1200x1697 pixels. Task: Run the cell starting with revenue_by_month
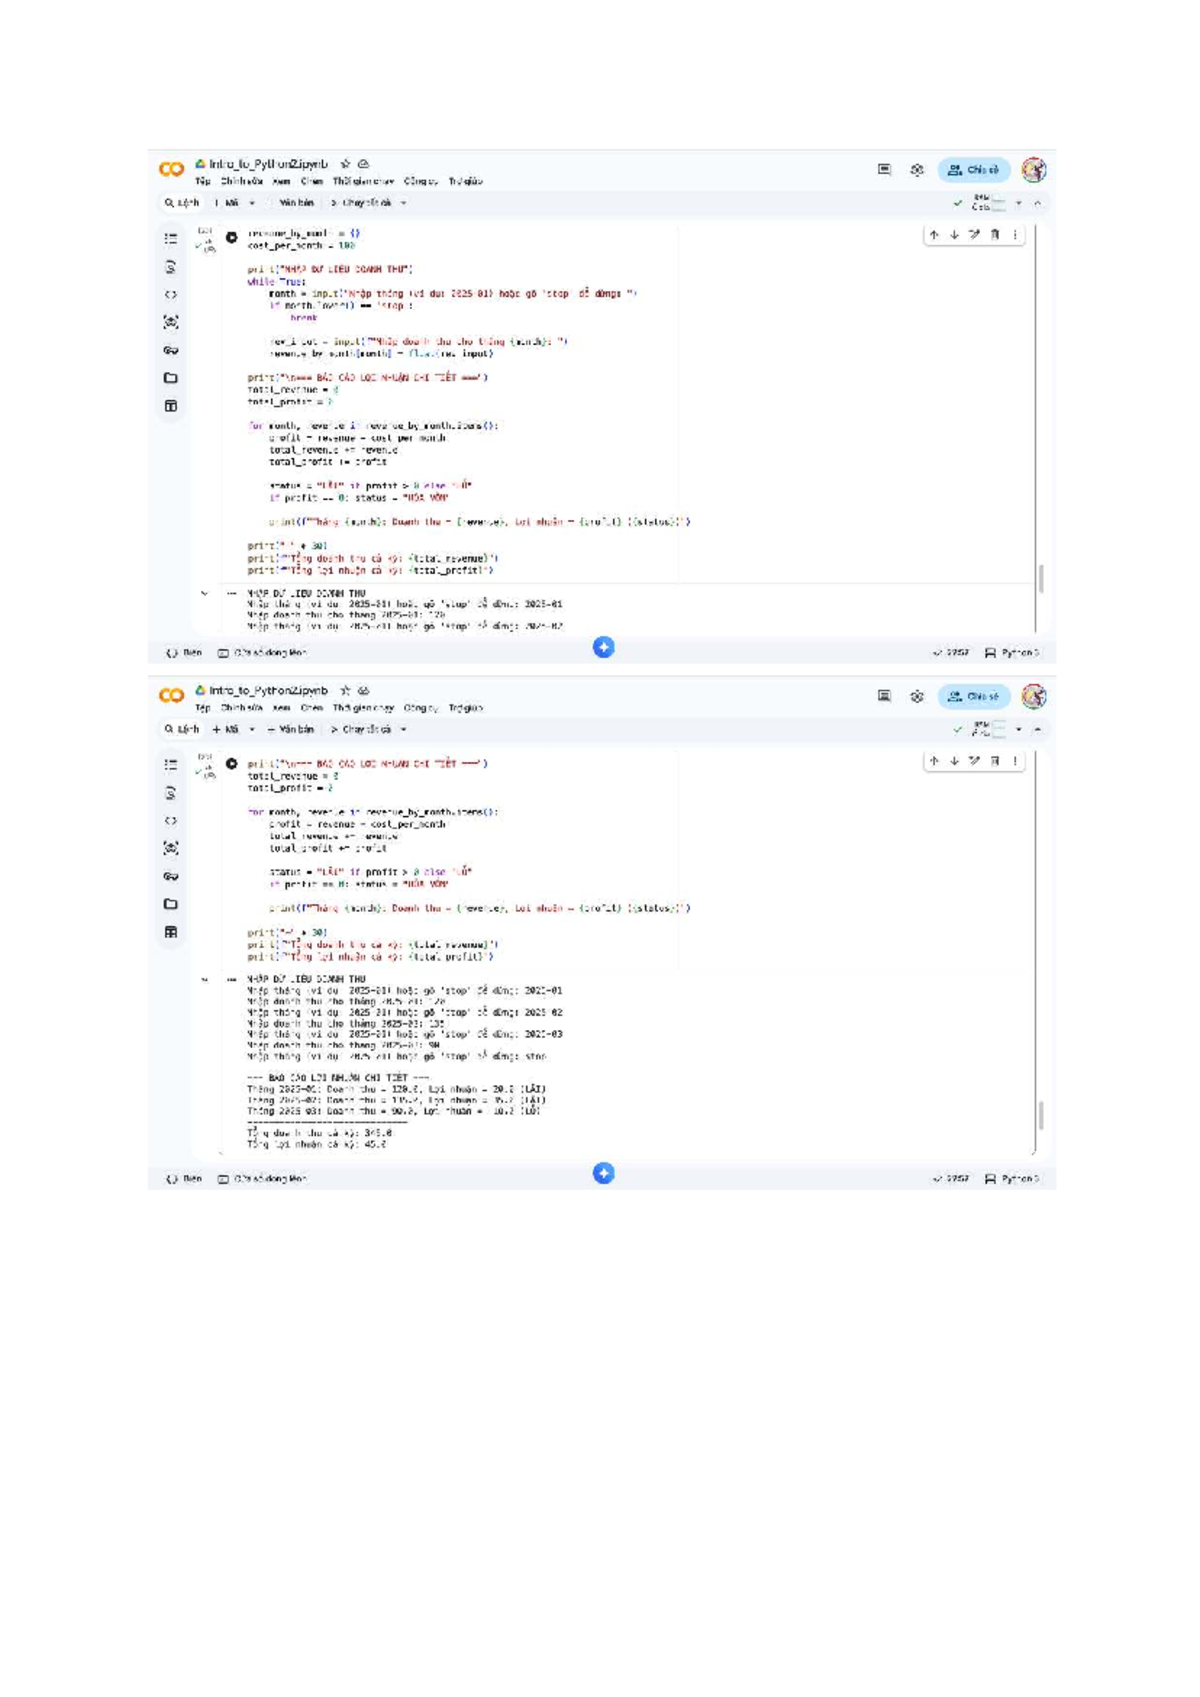click(232, 238)
